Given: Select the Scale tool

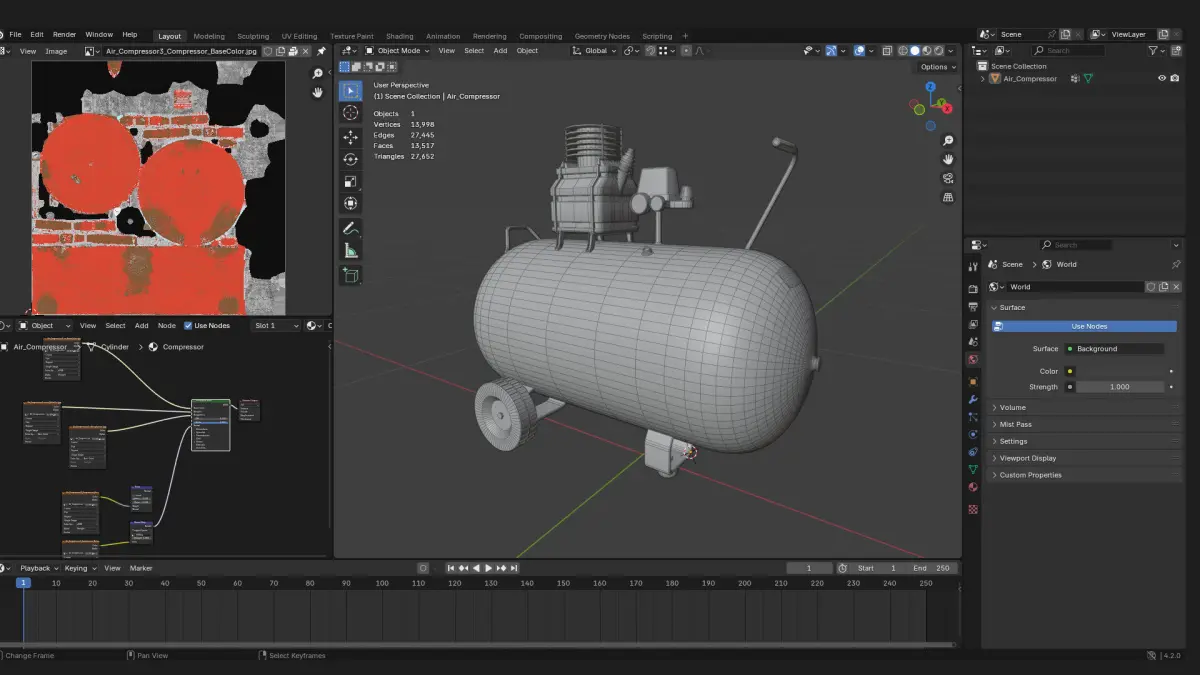Looking at the screenshot, I should 350,181.
